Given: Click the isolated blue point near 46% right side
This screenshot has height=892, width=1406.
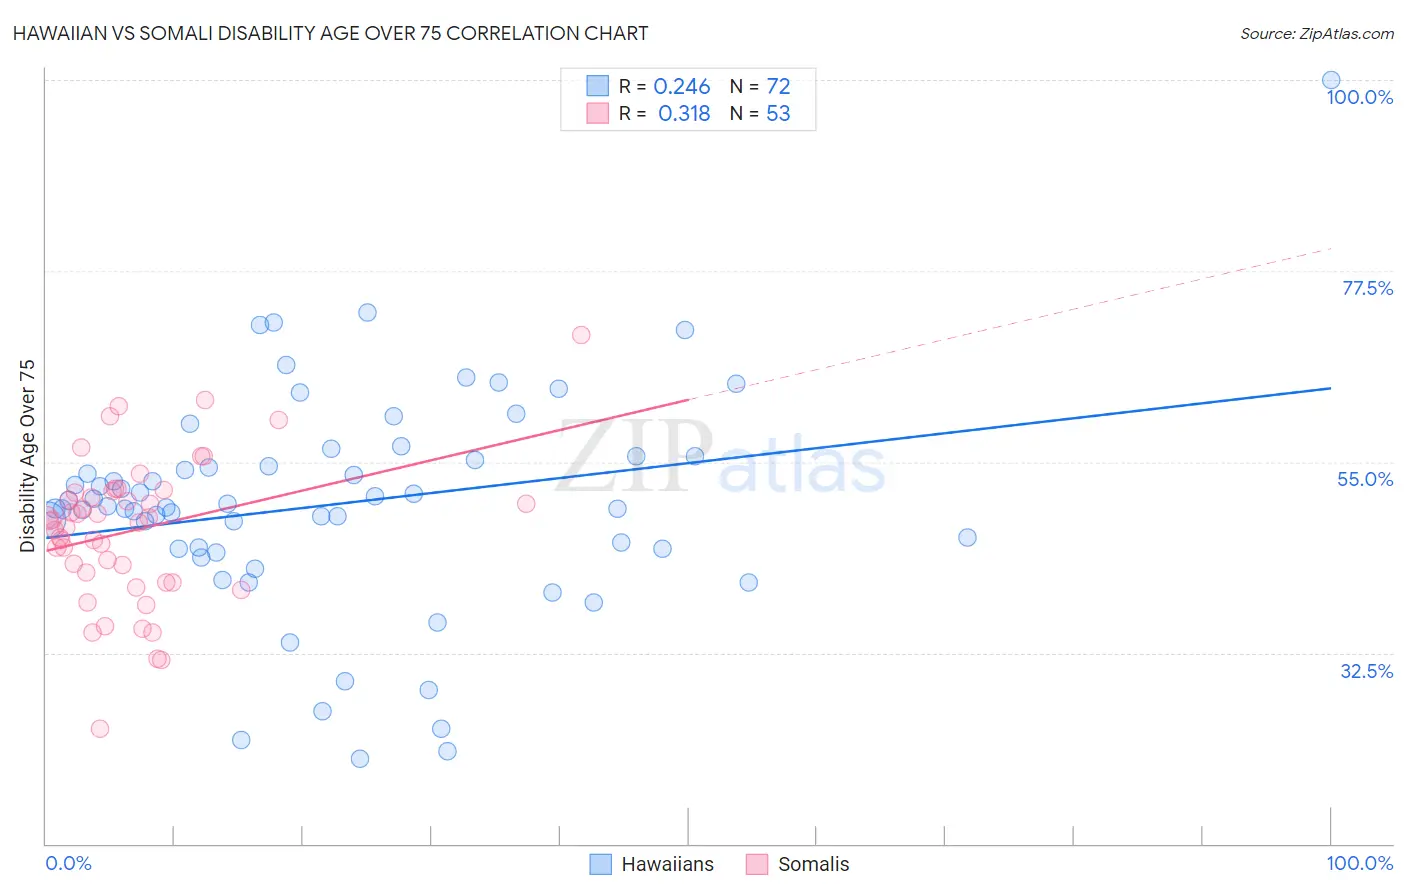Looking at the screenshot, I should pos(967,537).
